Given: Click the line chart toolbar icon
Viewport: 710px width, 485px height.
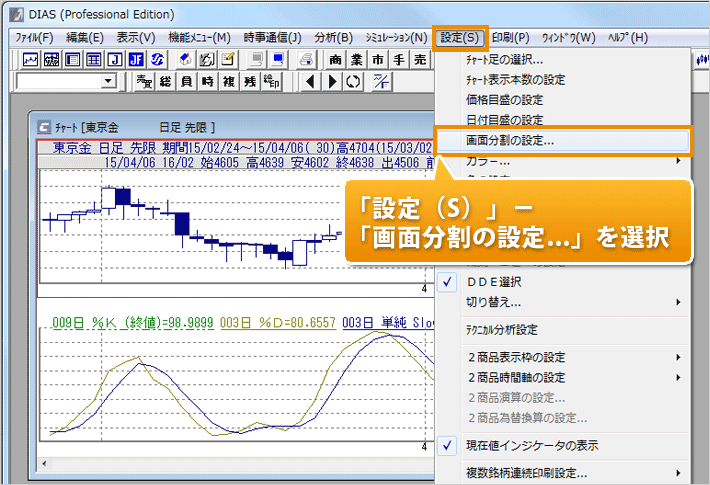Looking at the screenshot, I should click(30, 60).
